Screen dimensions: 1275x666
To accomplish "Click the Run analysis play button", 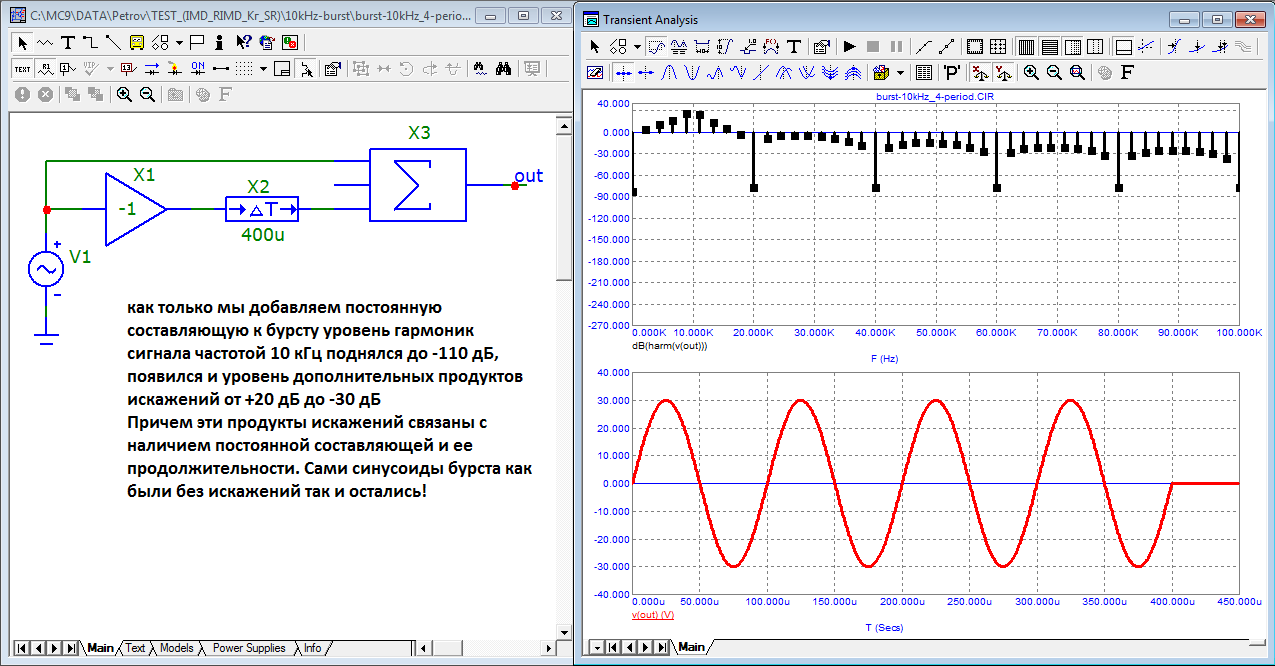I will point(849,46).
